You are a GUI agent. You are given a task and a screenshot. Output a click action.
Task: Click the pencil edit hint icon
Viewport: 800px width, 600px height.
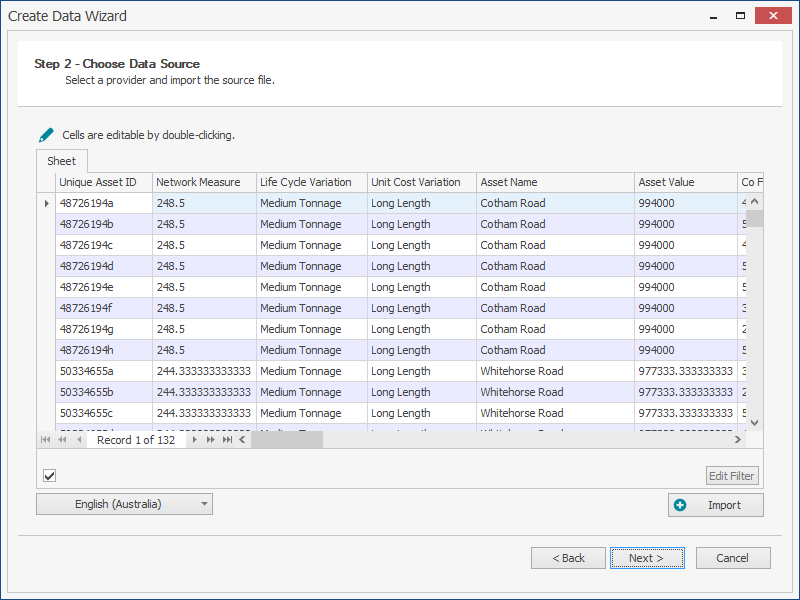46,135
